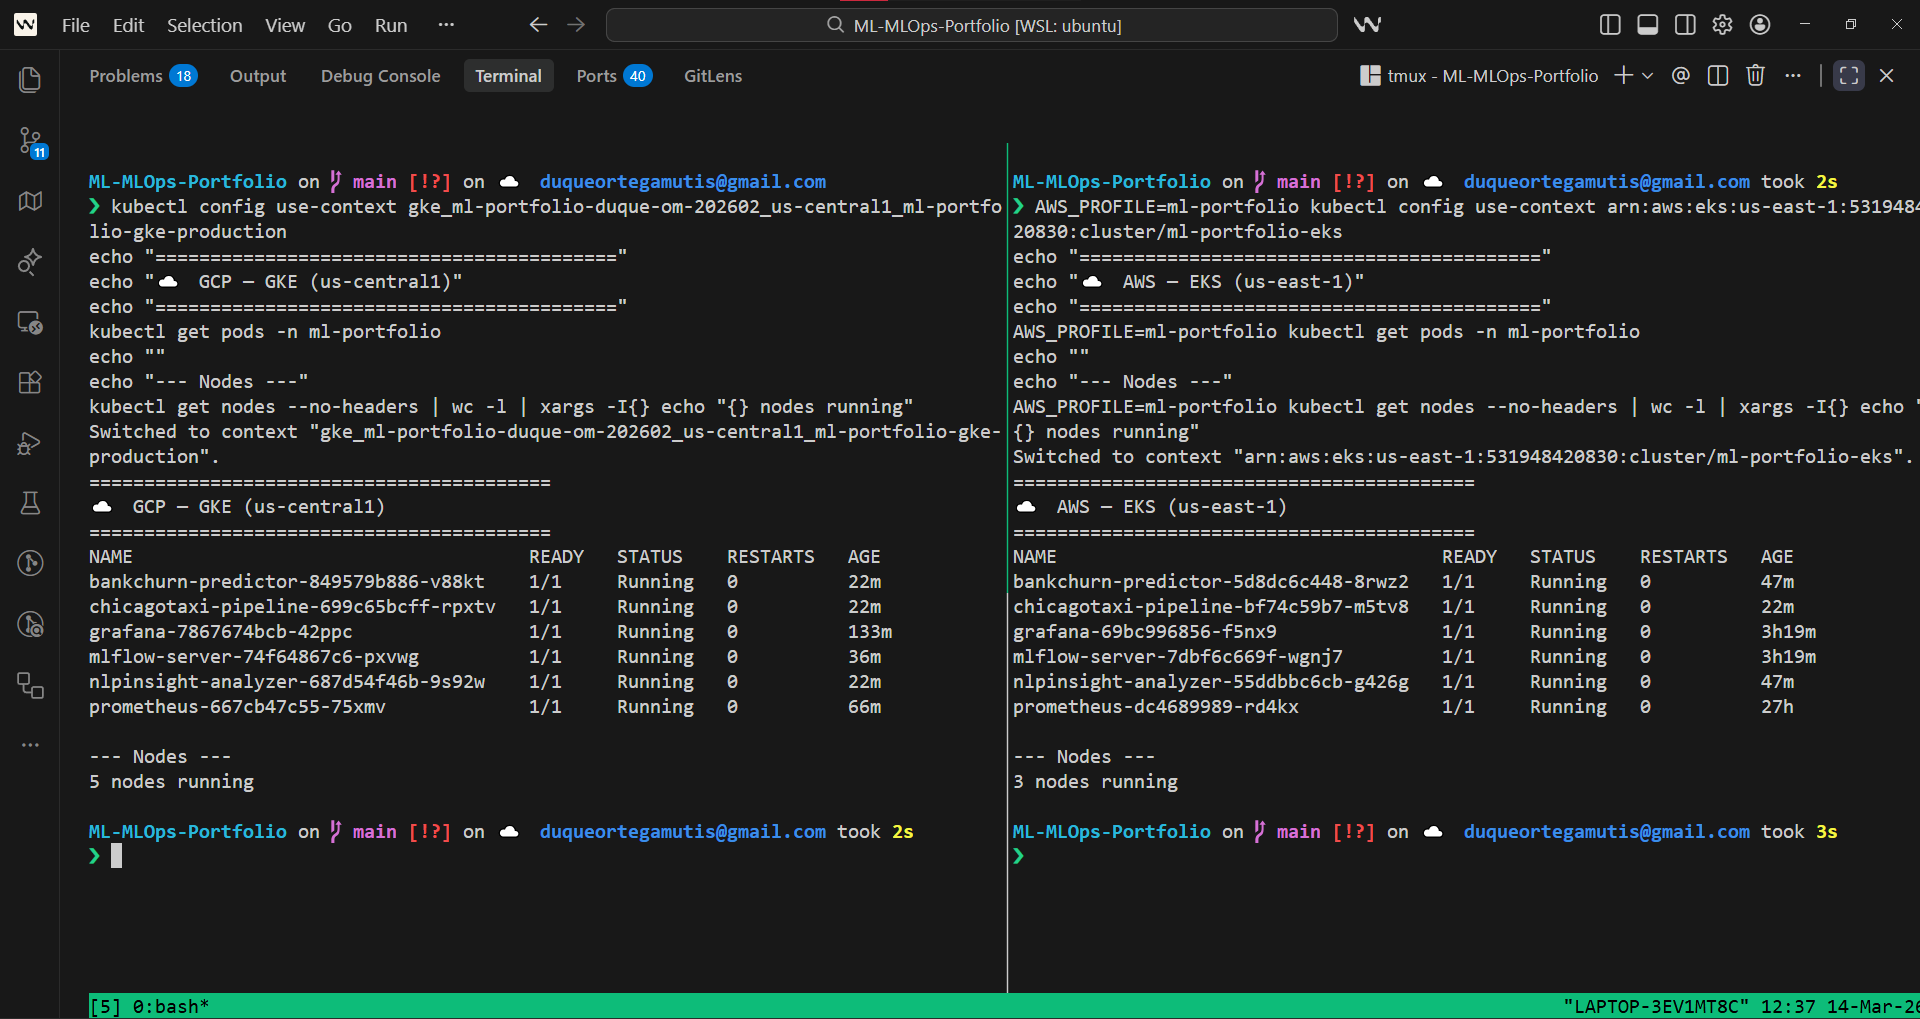
Task: Expand the new terminal launch profile dropdown
Action: click(1648, 76)
